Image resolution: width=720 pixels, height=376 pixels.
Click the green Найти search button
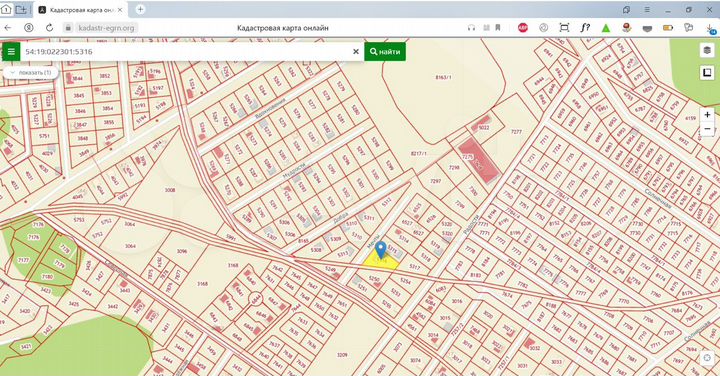coord(385,51)
